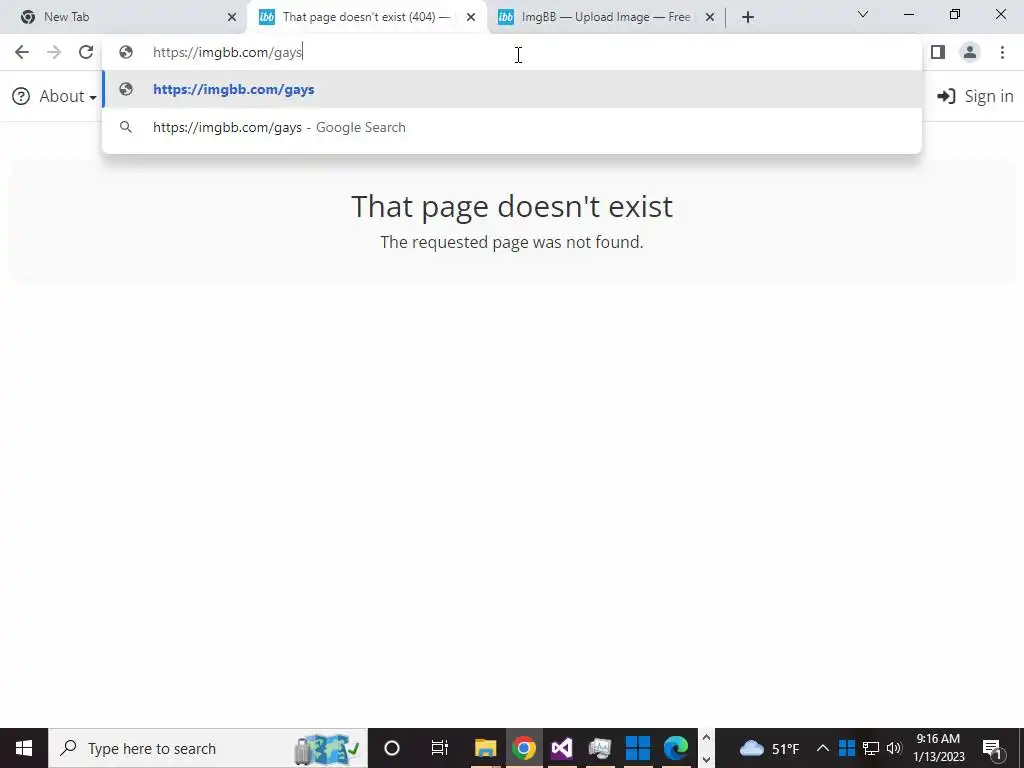Switch to ImgBB Upload Image tab
Viewport: 1024px width, 768px height.
coord(606,17)
